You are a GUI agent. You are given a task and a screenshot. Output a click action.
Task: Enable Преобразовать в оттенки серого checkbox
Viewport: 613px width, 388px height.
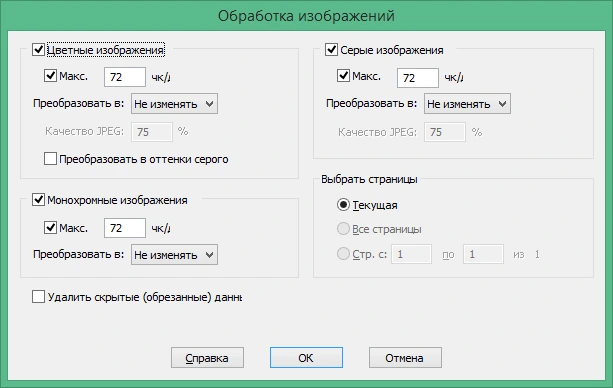[x=50, y=159]
